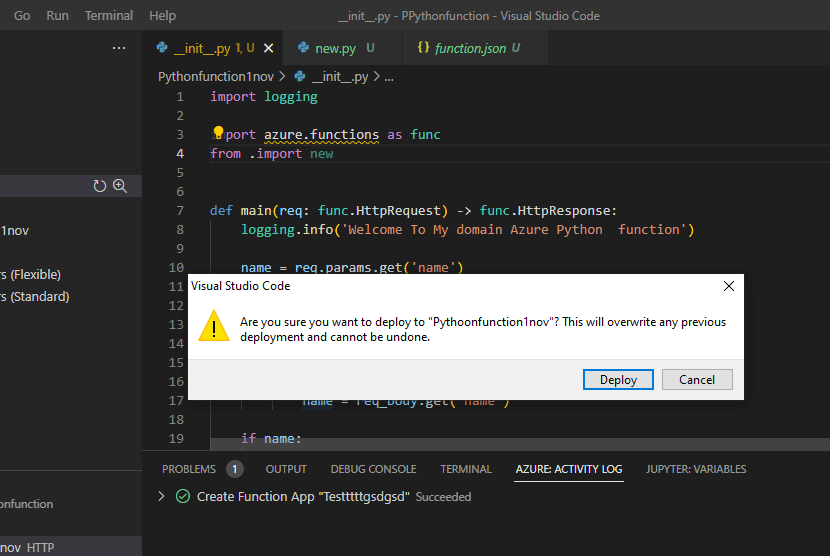The height and width of the screenshot is (556, 830).
Task: Click line number 4 in gutter
Action: pyautogui.click(x=180, y=154)
